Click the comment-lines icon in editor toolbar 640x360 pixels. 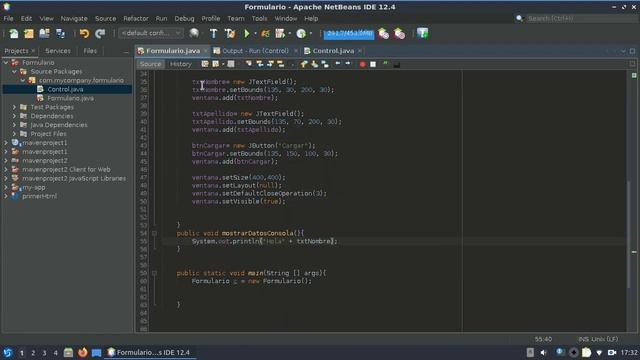(385, 64)
